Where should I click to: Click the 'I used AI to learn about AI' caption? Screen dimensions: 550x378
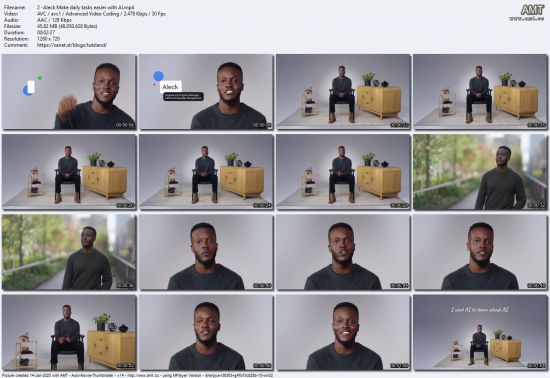[x=479, y=310]
